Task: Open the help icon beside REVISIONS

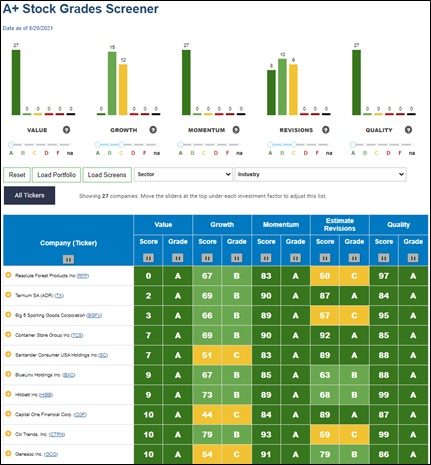Action: tap(326, 130)
